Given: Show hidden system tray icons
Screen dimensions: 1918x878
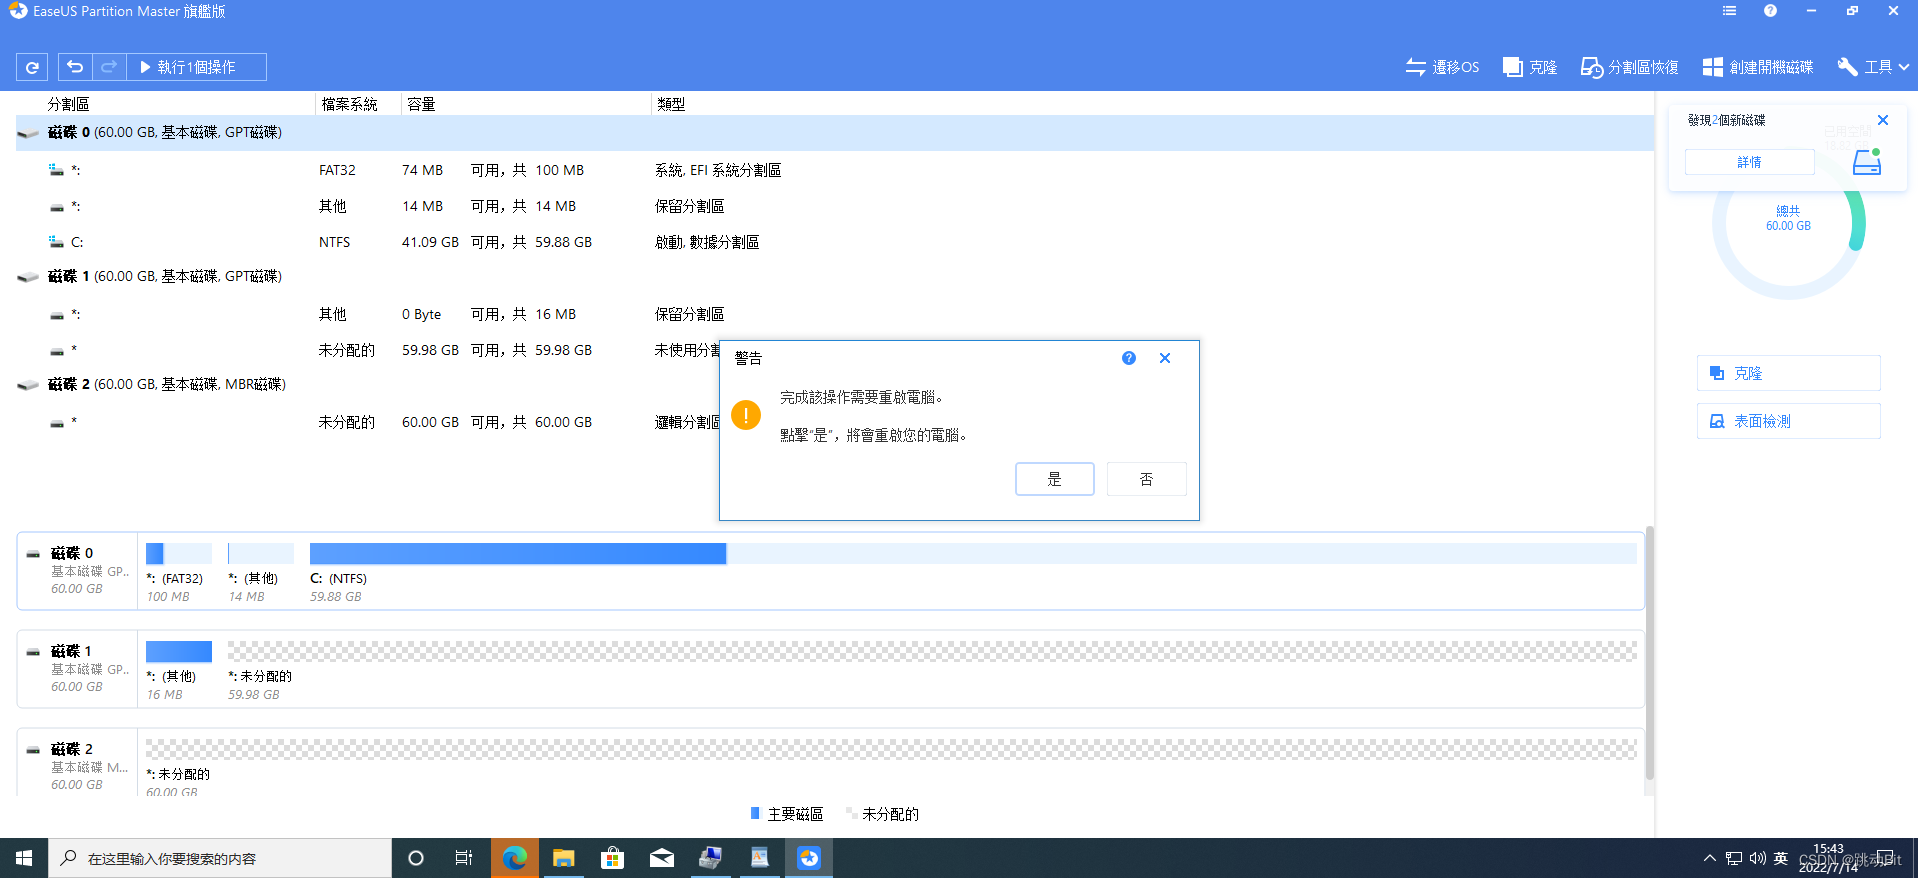Looking at the screenshot, I should 1709,858.
